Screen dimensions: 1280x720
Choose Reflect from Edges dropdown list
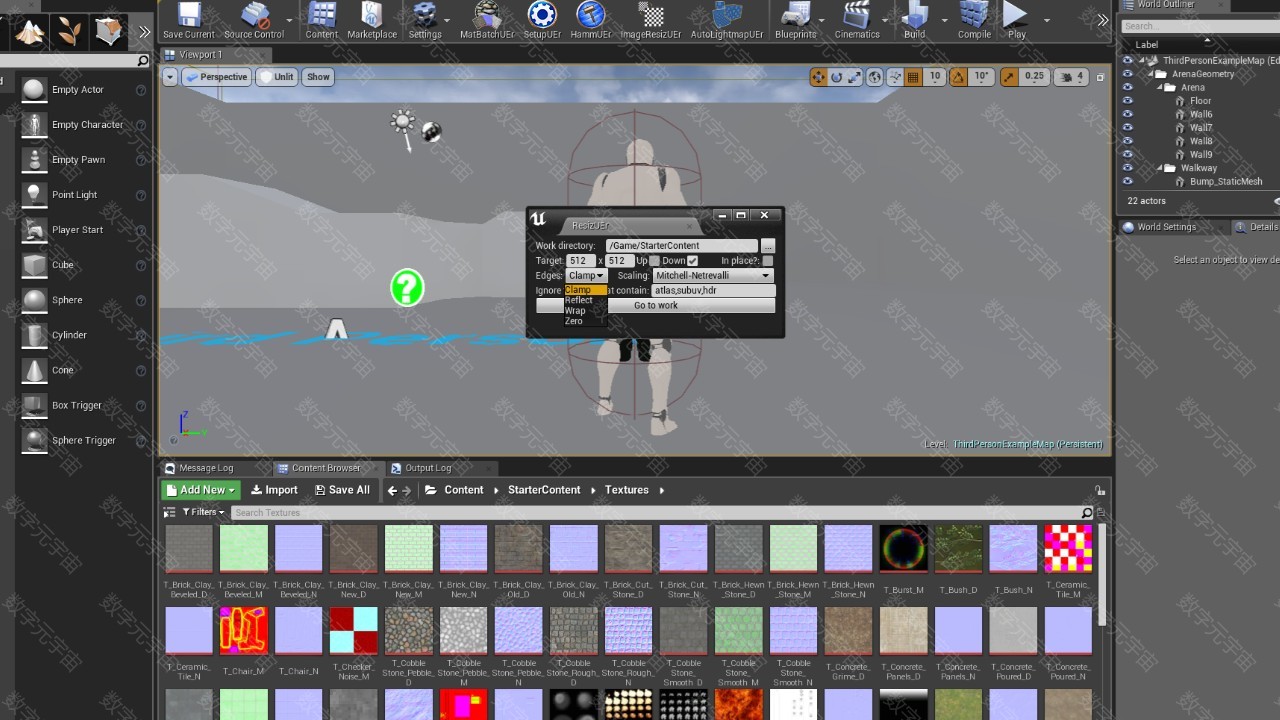pos(579,300)
